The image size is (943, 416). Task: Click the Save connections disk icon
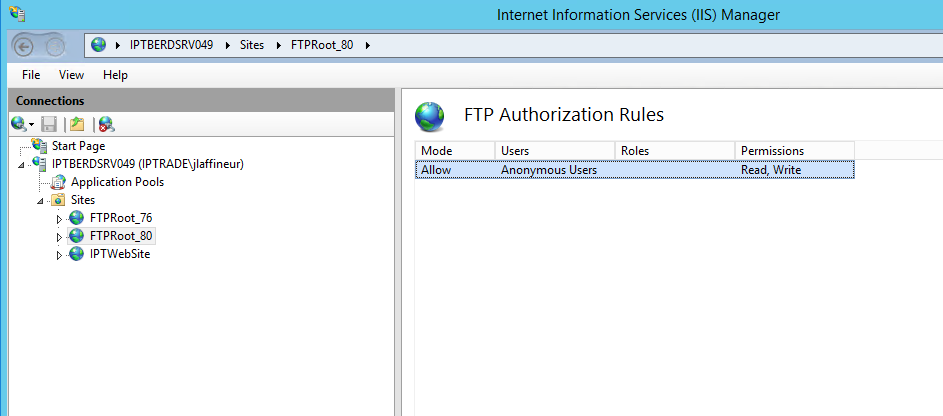tap(49, 124)
